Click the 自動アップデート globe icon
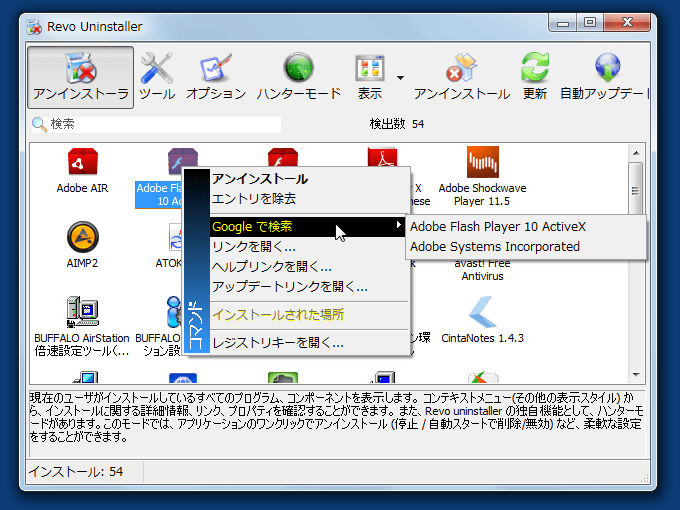Screen dimensions: 680x510 point(607,67)
